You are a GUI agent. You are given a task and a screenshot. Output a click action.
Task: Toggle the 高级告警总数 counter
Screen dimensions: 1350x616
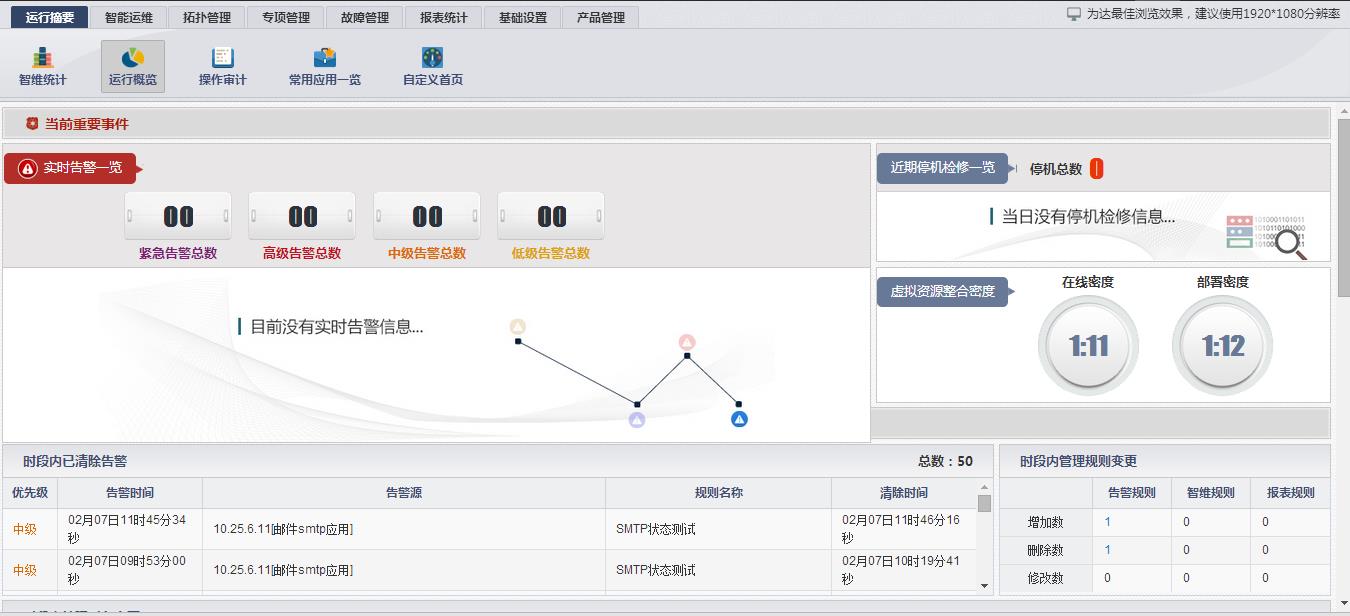[x=302, y=214]
